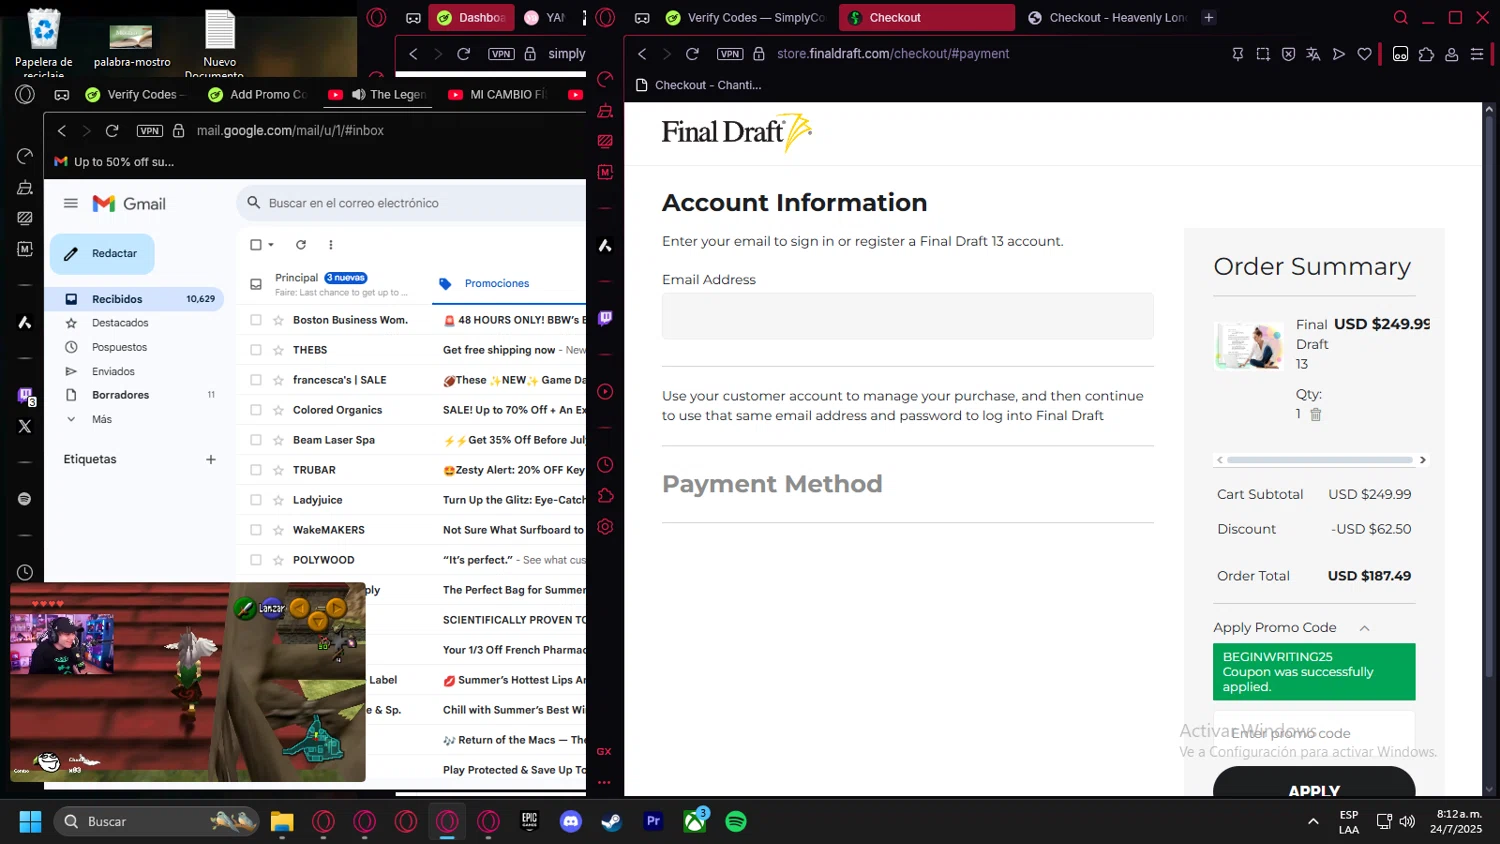The width and height of the screenshot is (1500, 844).
Task: Open the Windows Start menu
Action: tap(30, 822)
